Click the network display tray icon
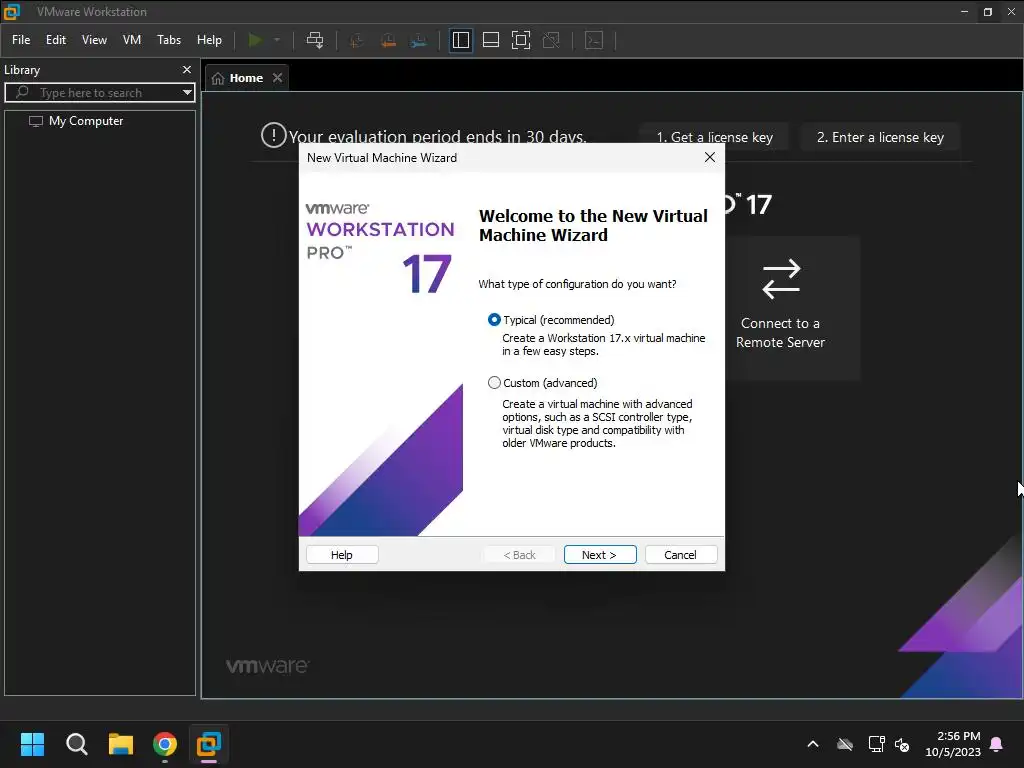The width and height of the screenshot is (1024, 768). 876,744
